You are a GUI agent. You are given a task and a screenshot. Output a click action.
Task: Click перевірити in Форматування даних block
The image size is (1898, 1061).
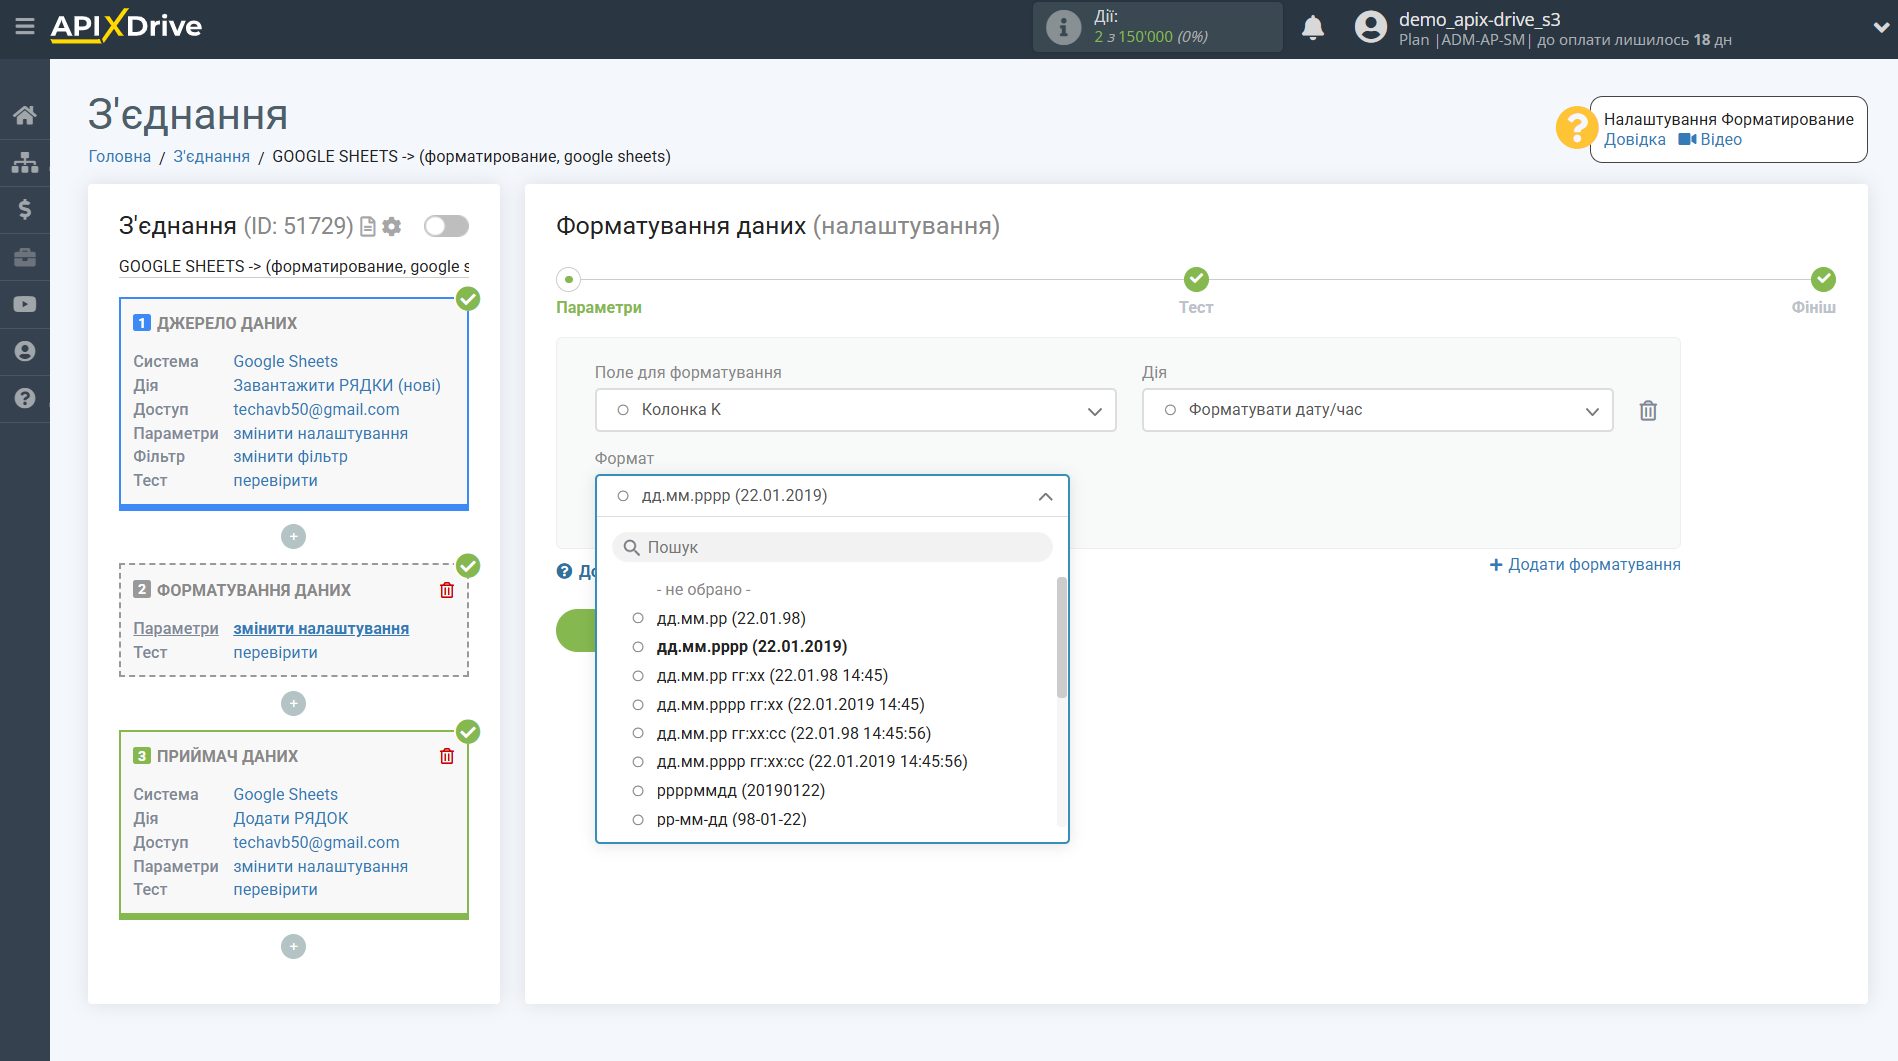tap(275, 652)
